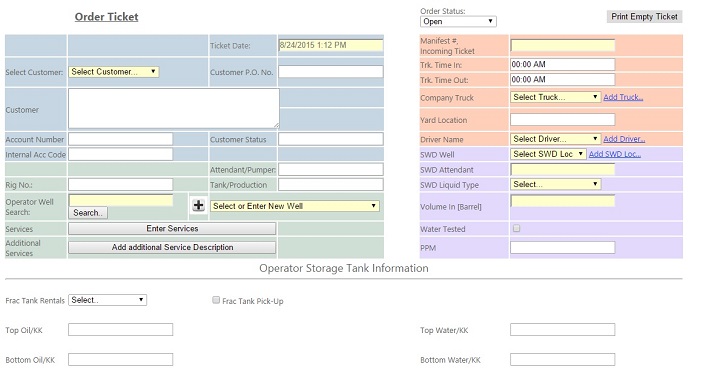Follow the Add Driver... link

point(624,139)
